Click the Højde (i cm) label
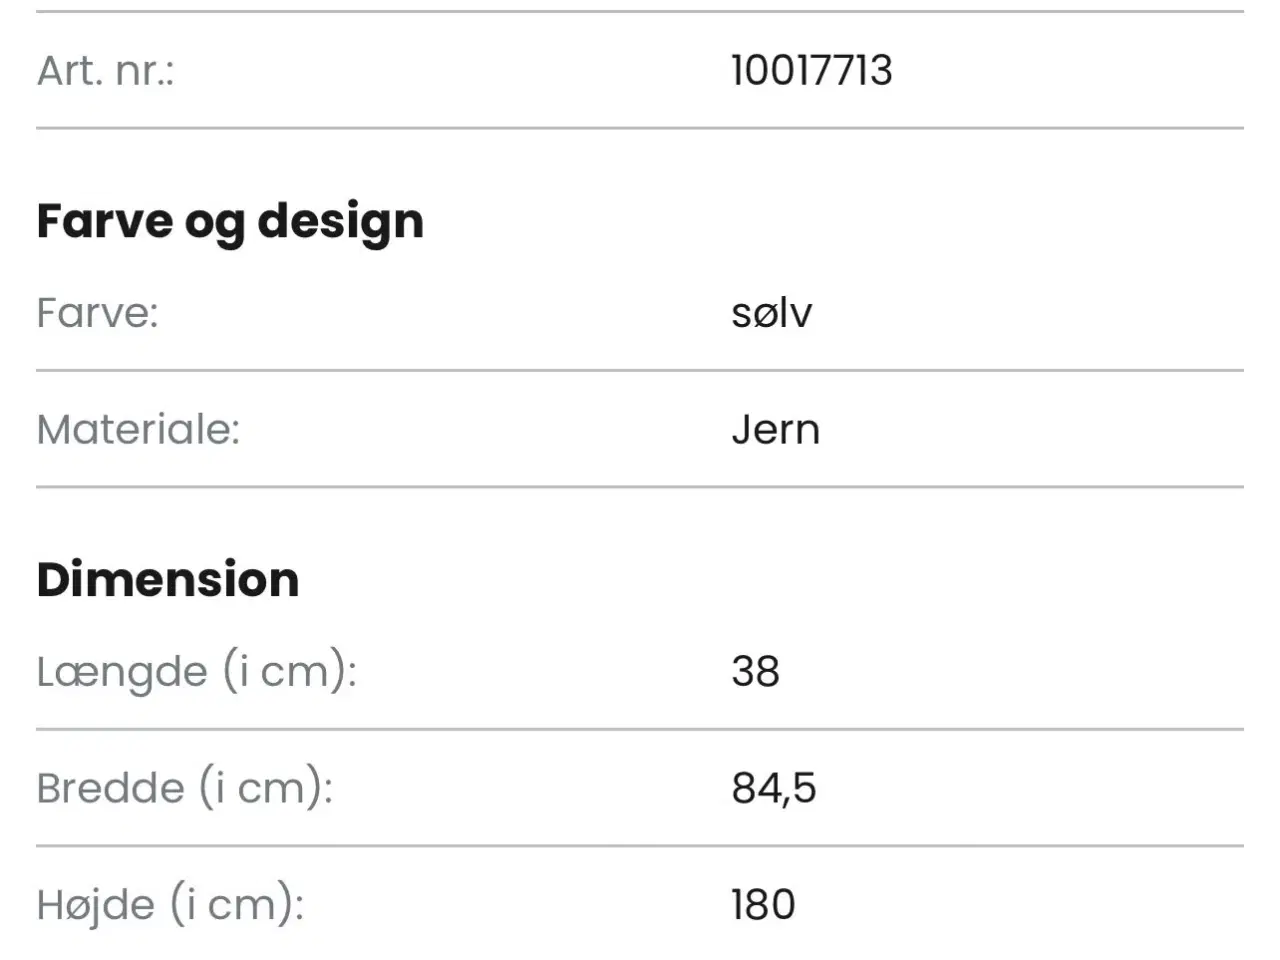Screen dimensions: 1280x960 pyautogui.click(x=171, y=905)
